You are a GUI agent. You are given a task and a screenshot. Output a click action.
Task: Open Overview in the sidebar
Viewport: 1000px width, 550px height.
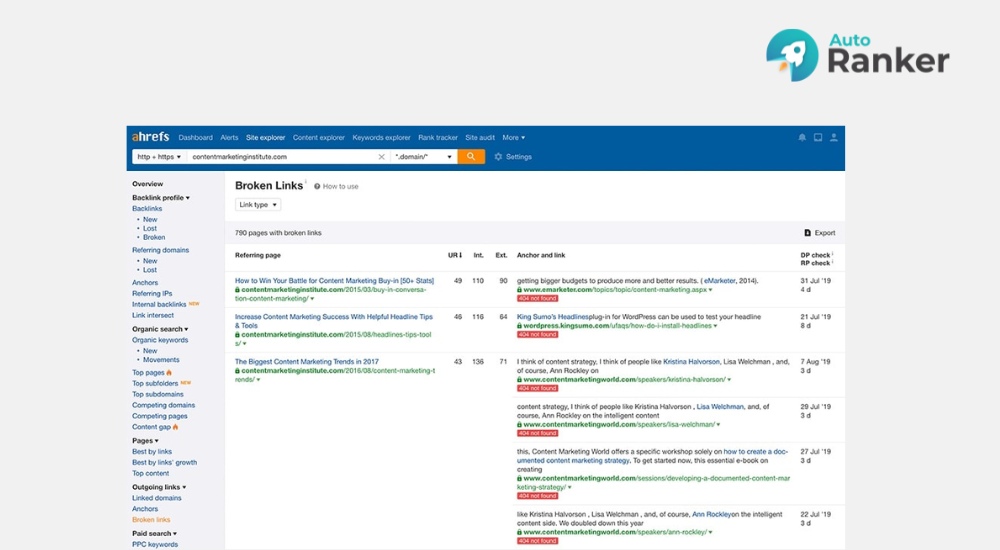pos(147,184)
